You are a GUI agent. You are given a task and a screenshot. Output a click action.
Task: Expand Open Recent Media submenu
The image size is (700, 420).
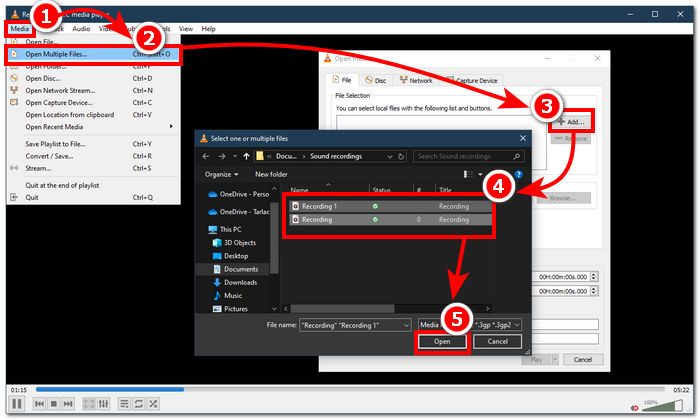pos(94,127)
